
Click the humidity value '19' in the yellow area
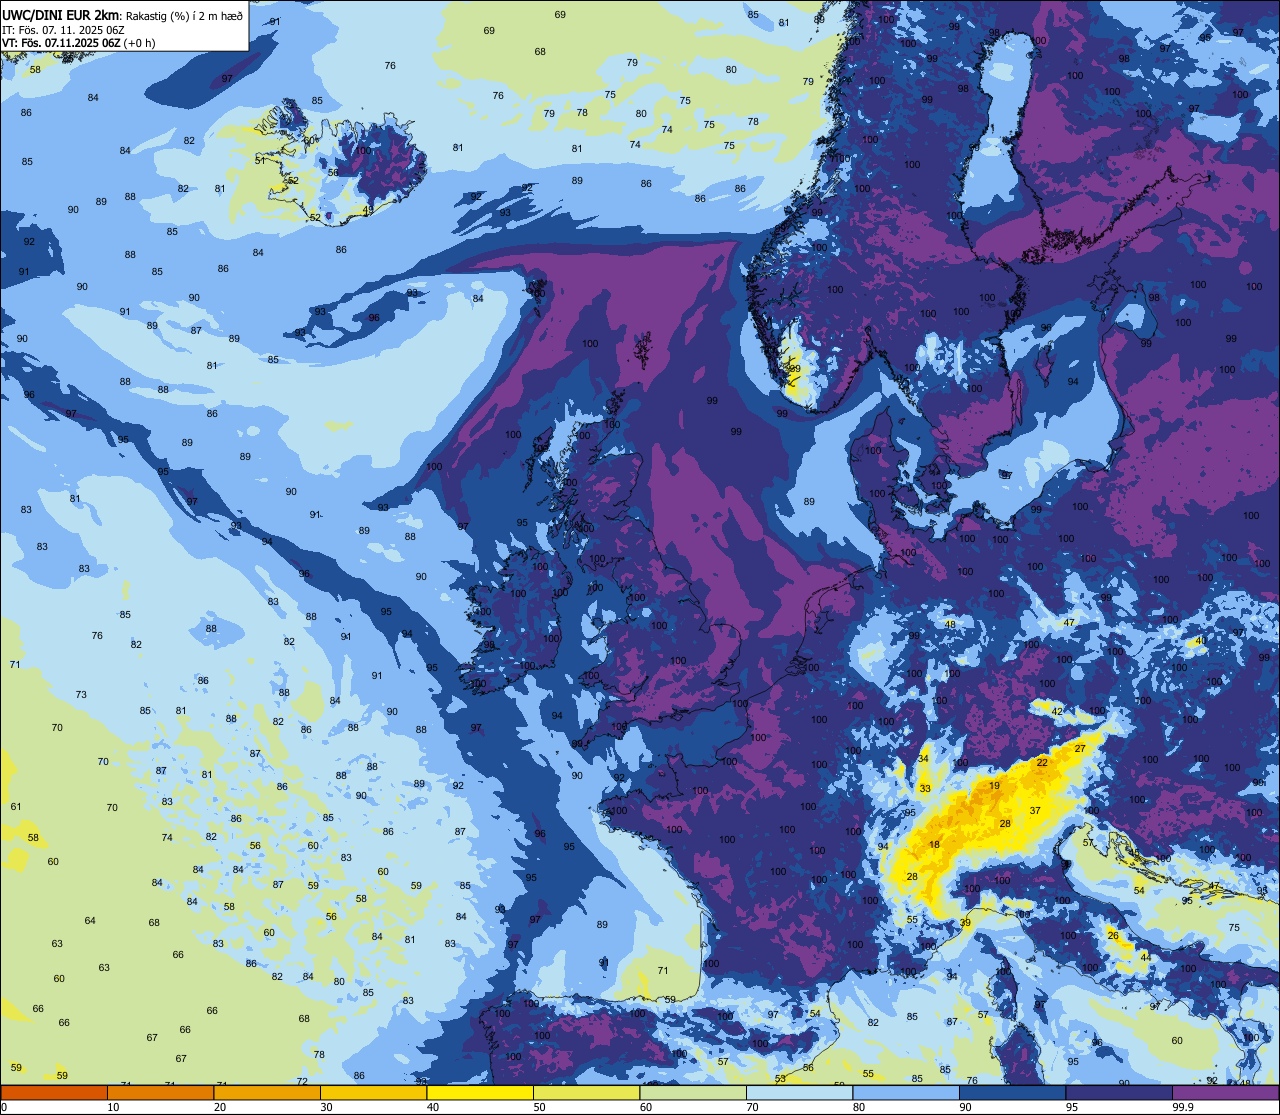994,786
